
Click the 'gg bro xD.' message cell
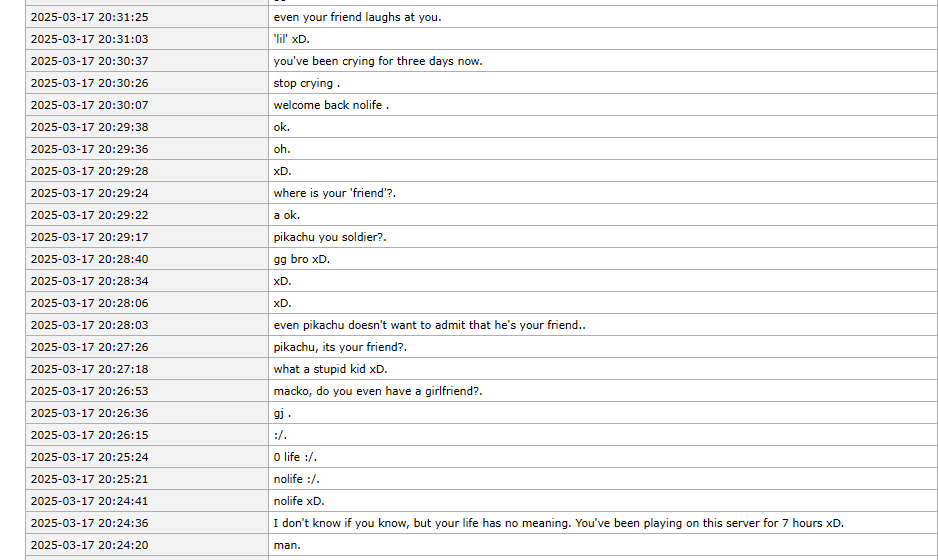click(x=302, y=259)
